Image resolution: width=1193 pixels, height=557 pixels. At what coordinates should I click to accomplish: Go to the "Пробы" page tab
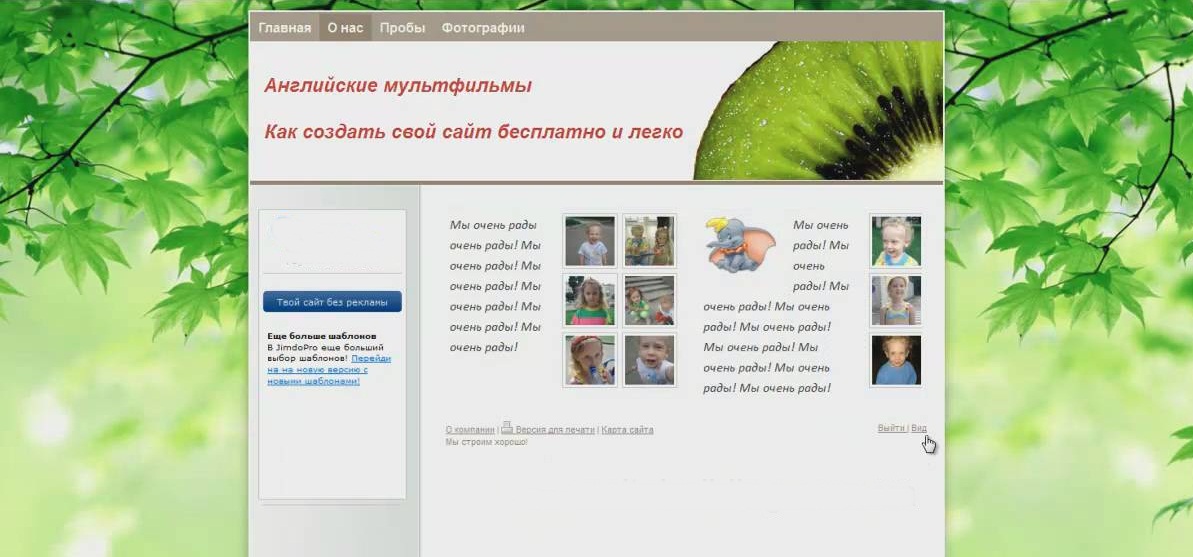pyautogui.click(x=402, y=28)
